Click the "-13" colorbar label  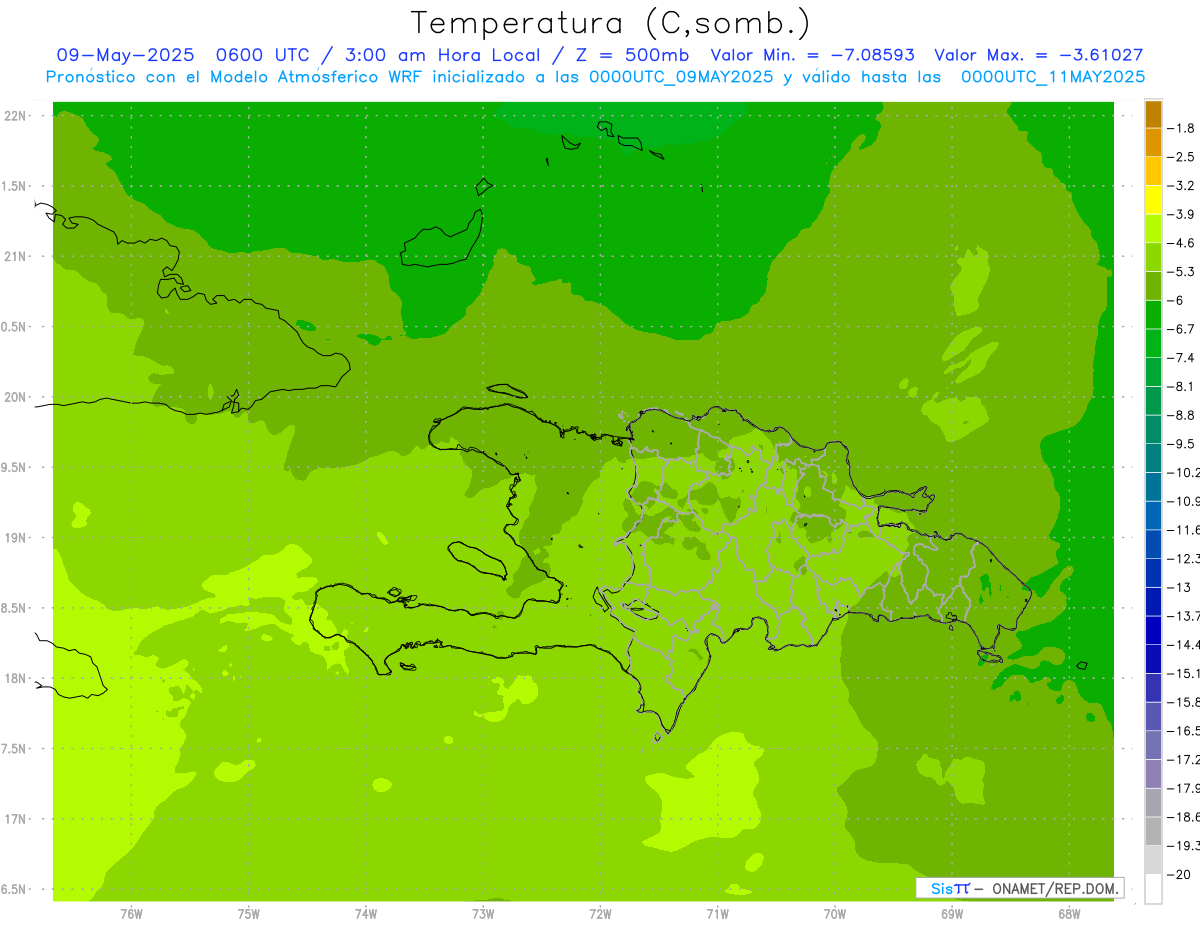(x=1180, y=587)
